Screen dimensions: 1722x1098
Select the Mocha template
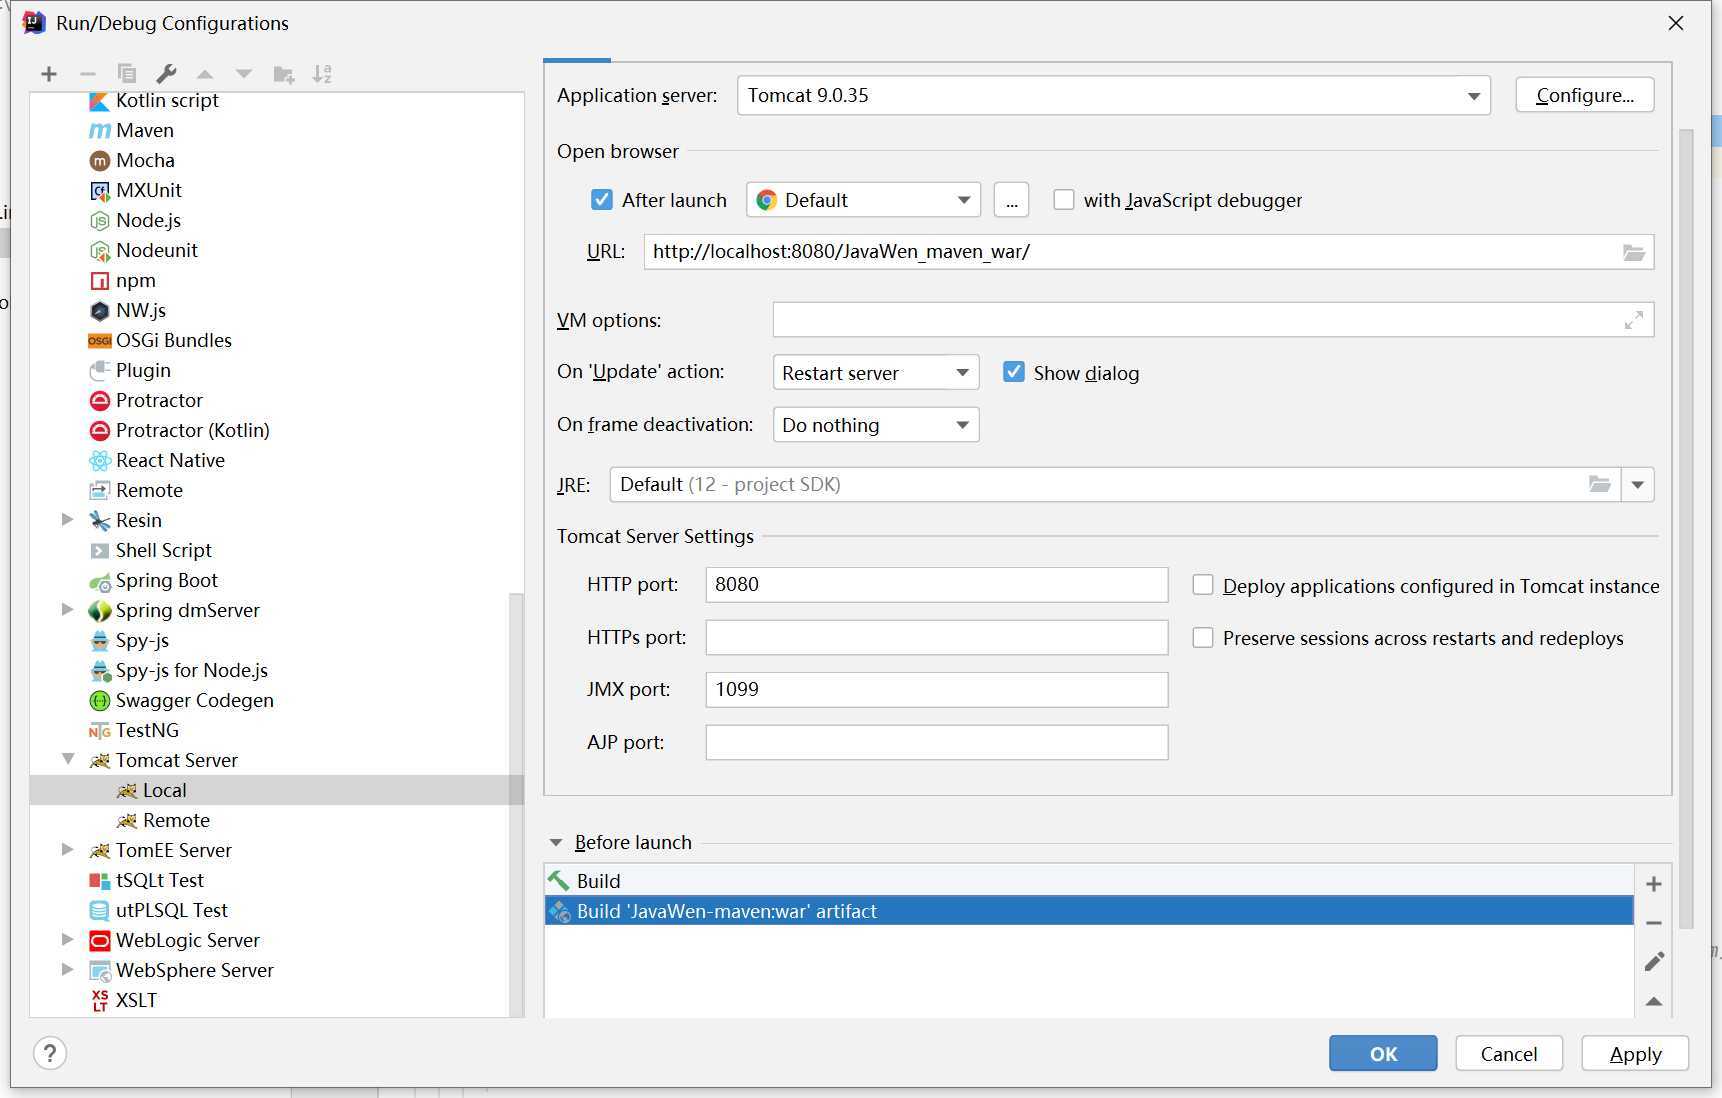pos(145,160)
